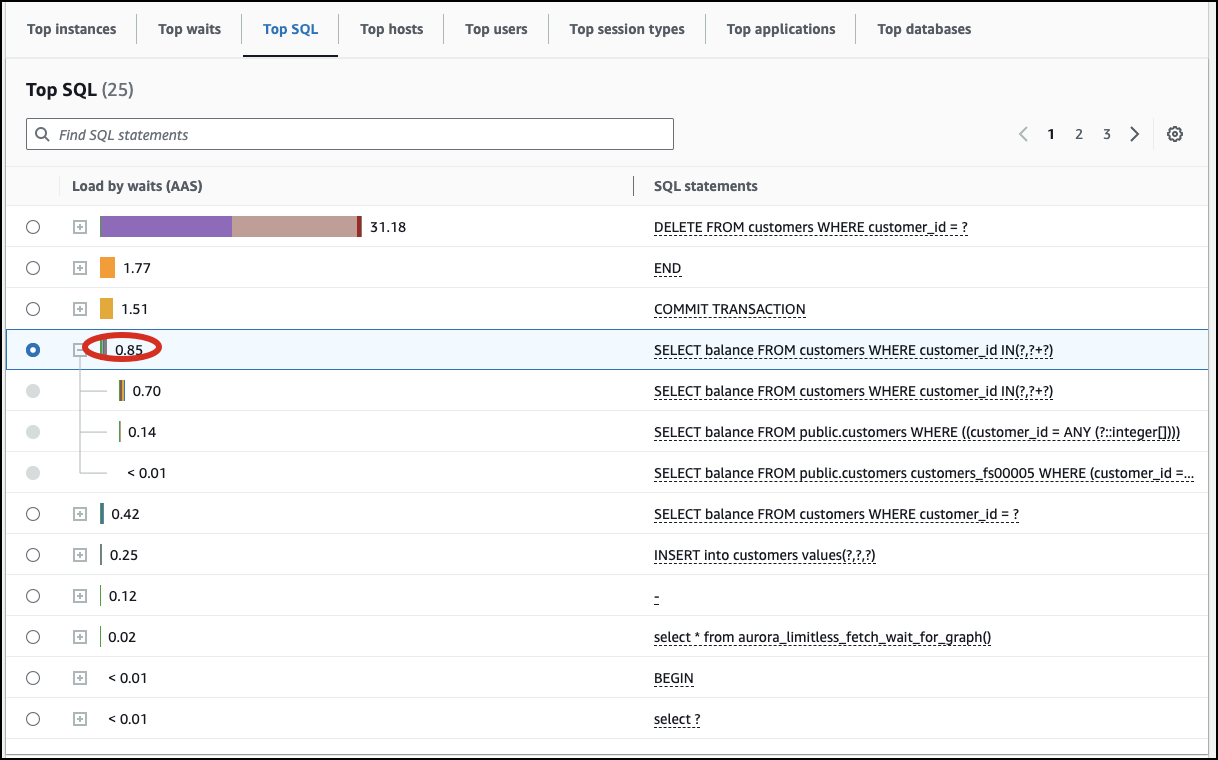Open the DELETE FROM customers SQL link
The height and width of the screenshot is (760, 1218).
808,227
